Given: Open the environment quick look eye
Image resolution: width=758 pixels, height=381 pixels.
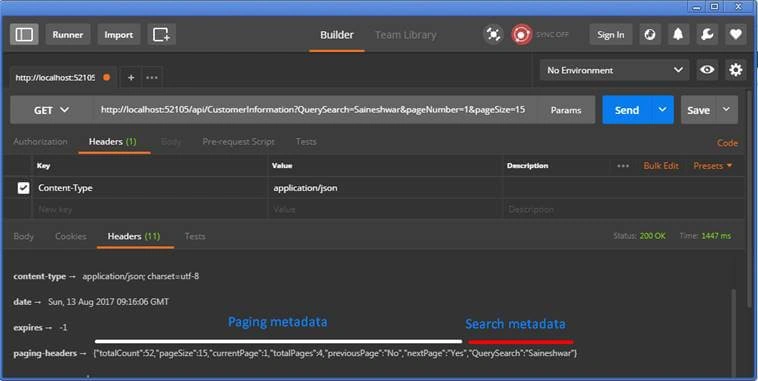Looking at the screenshot, I should click(x=707, y=70).
